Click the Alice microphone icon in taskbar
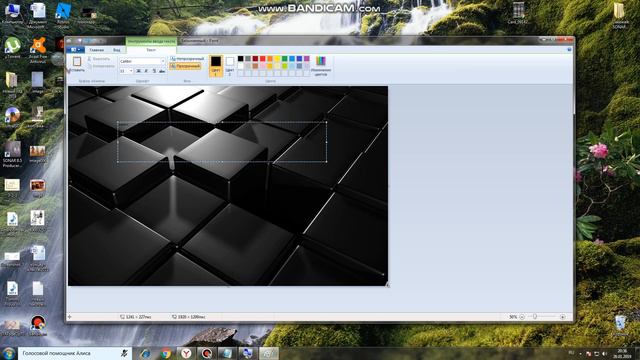Image resolution: width=640 pixels, height=360 pixels. (124, 353)
